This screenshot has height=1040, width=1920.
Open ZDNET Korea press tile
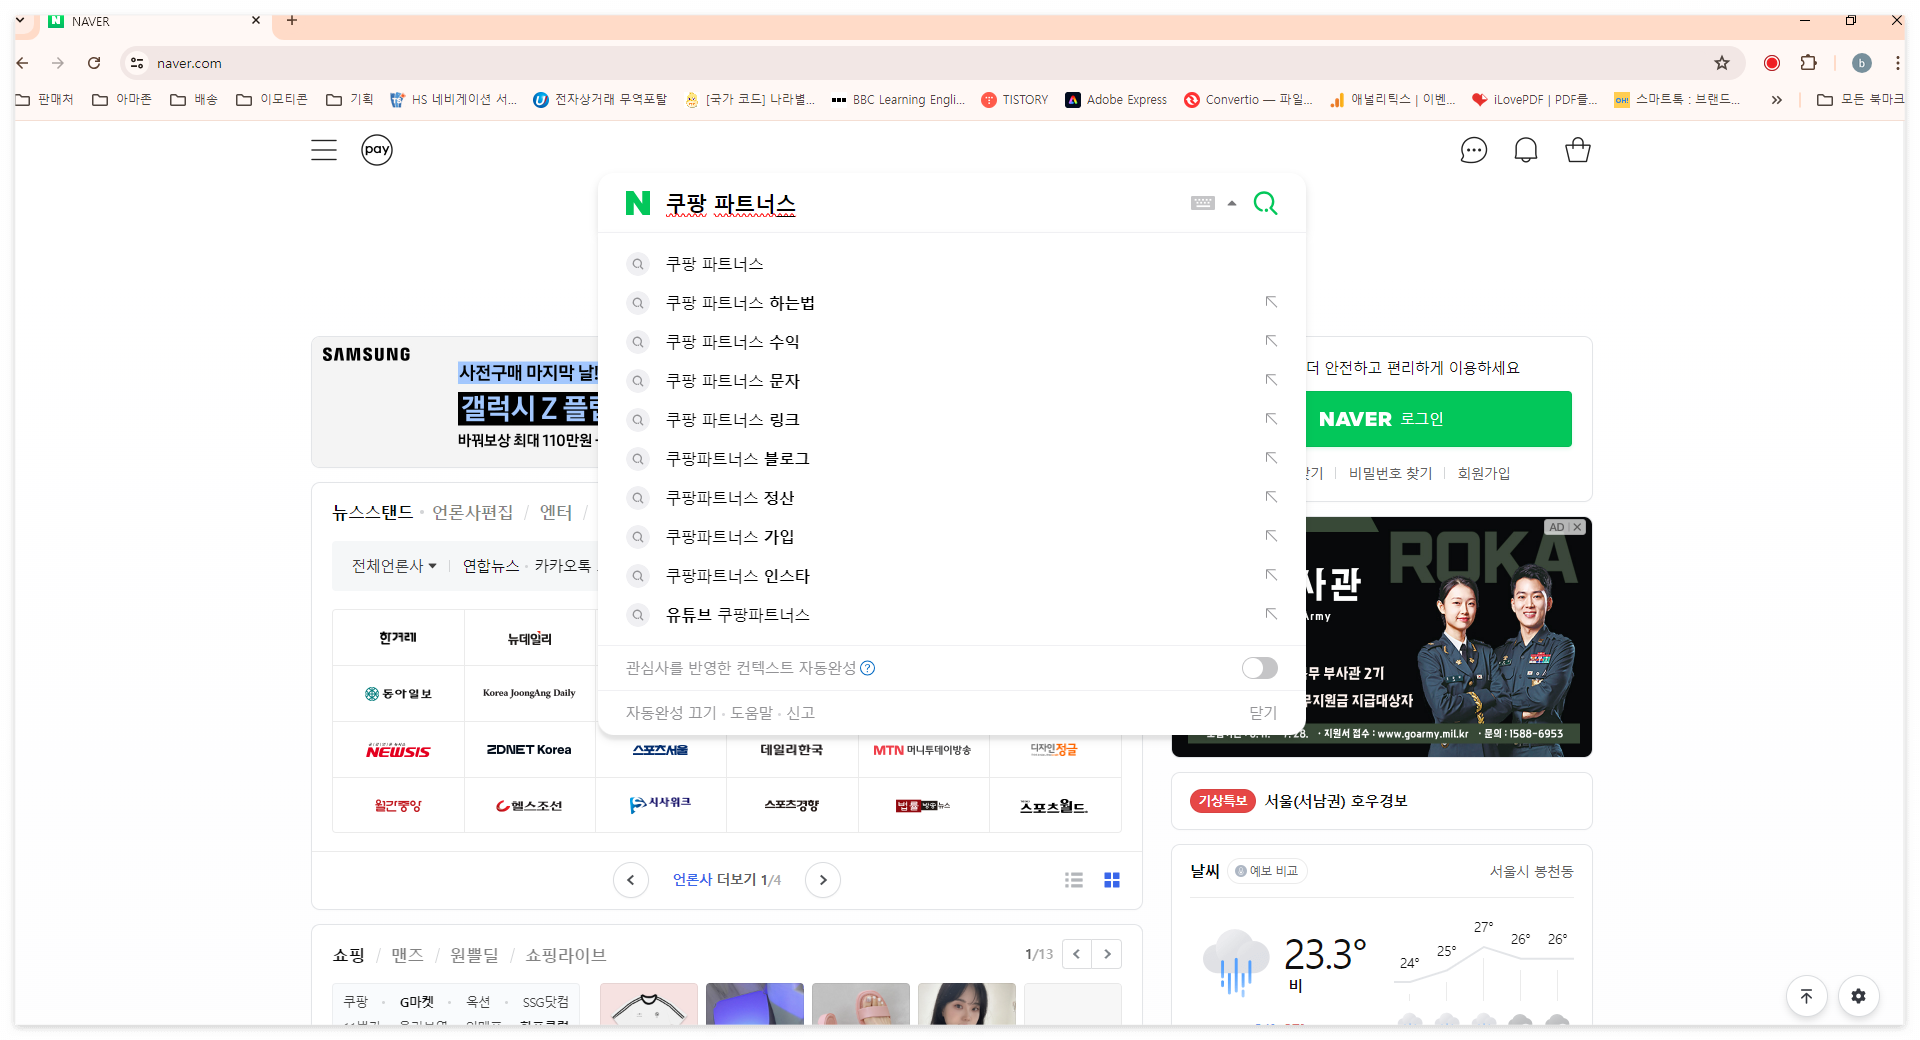coord(529,750)
